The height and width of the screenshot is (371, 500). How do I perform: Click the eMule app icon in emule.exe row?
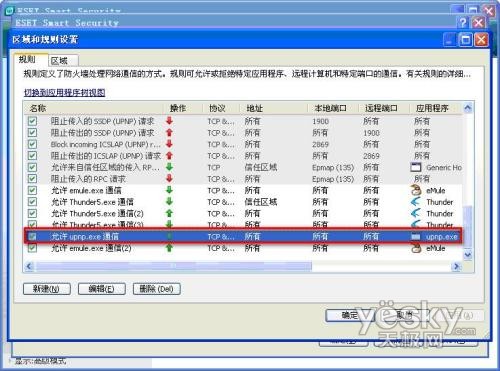point(416,190)
